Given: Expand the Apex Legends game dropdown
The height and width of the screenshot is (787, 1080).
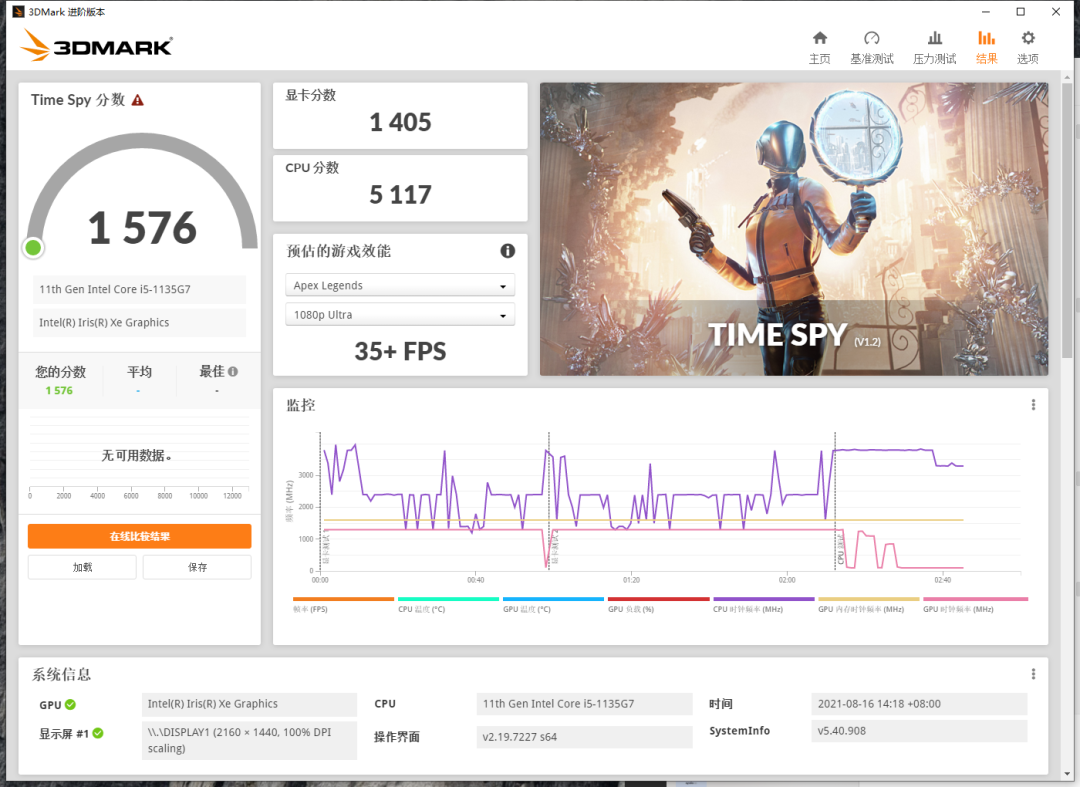Looking at the screenshot, I should 400,285.
